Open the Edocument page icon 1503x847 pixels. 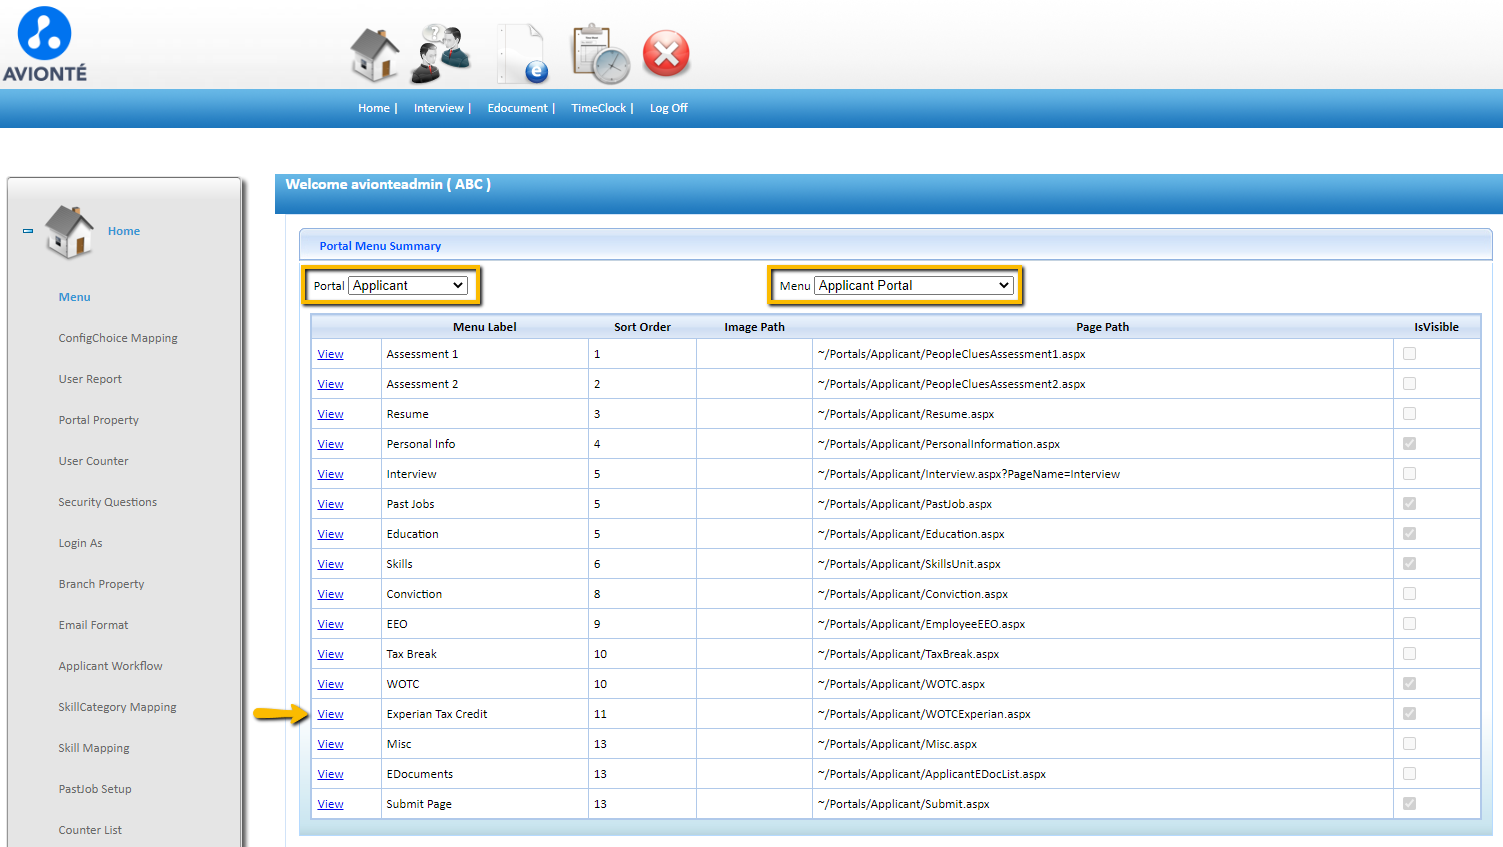[524, 54]
